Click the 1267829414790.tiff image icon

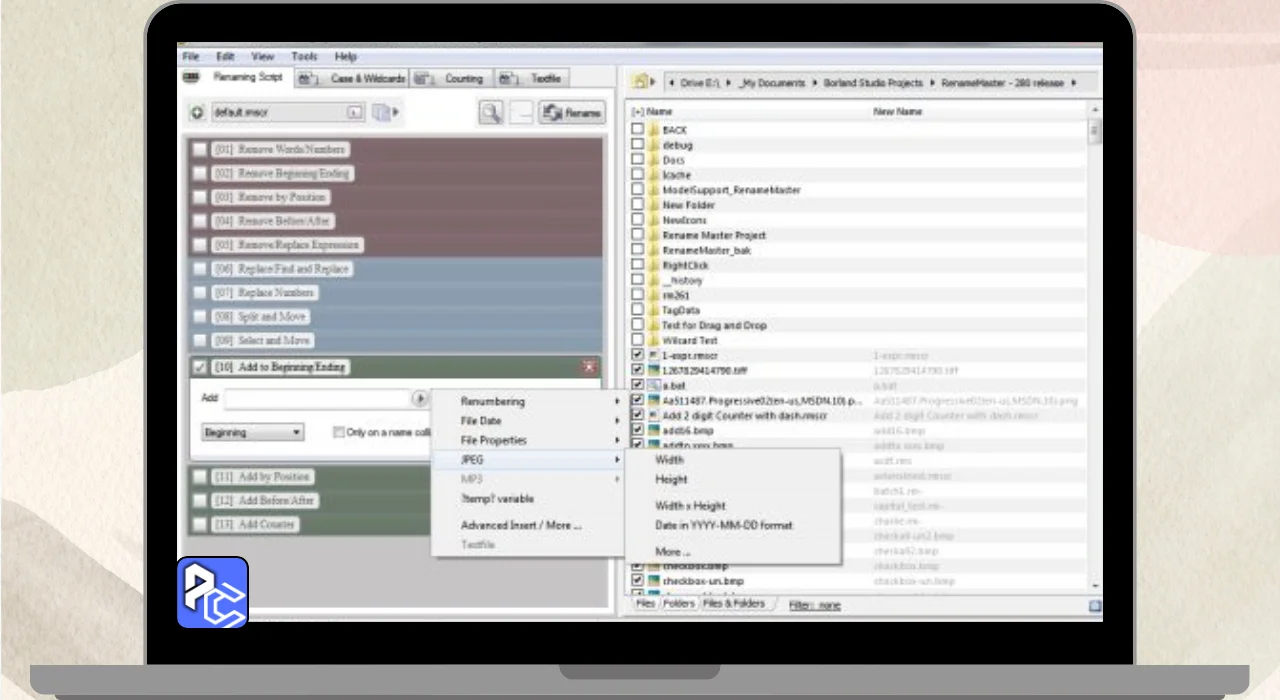(x=653, y=370)
